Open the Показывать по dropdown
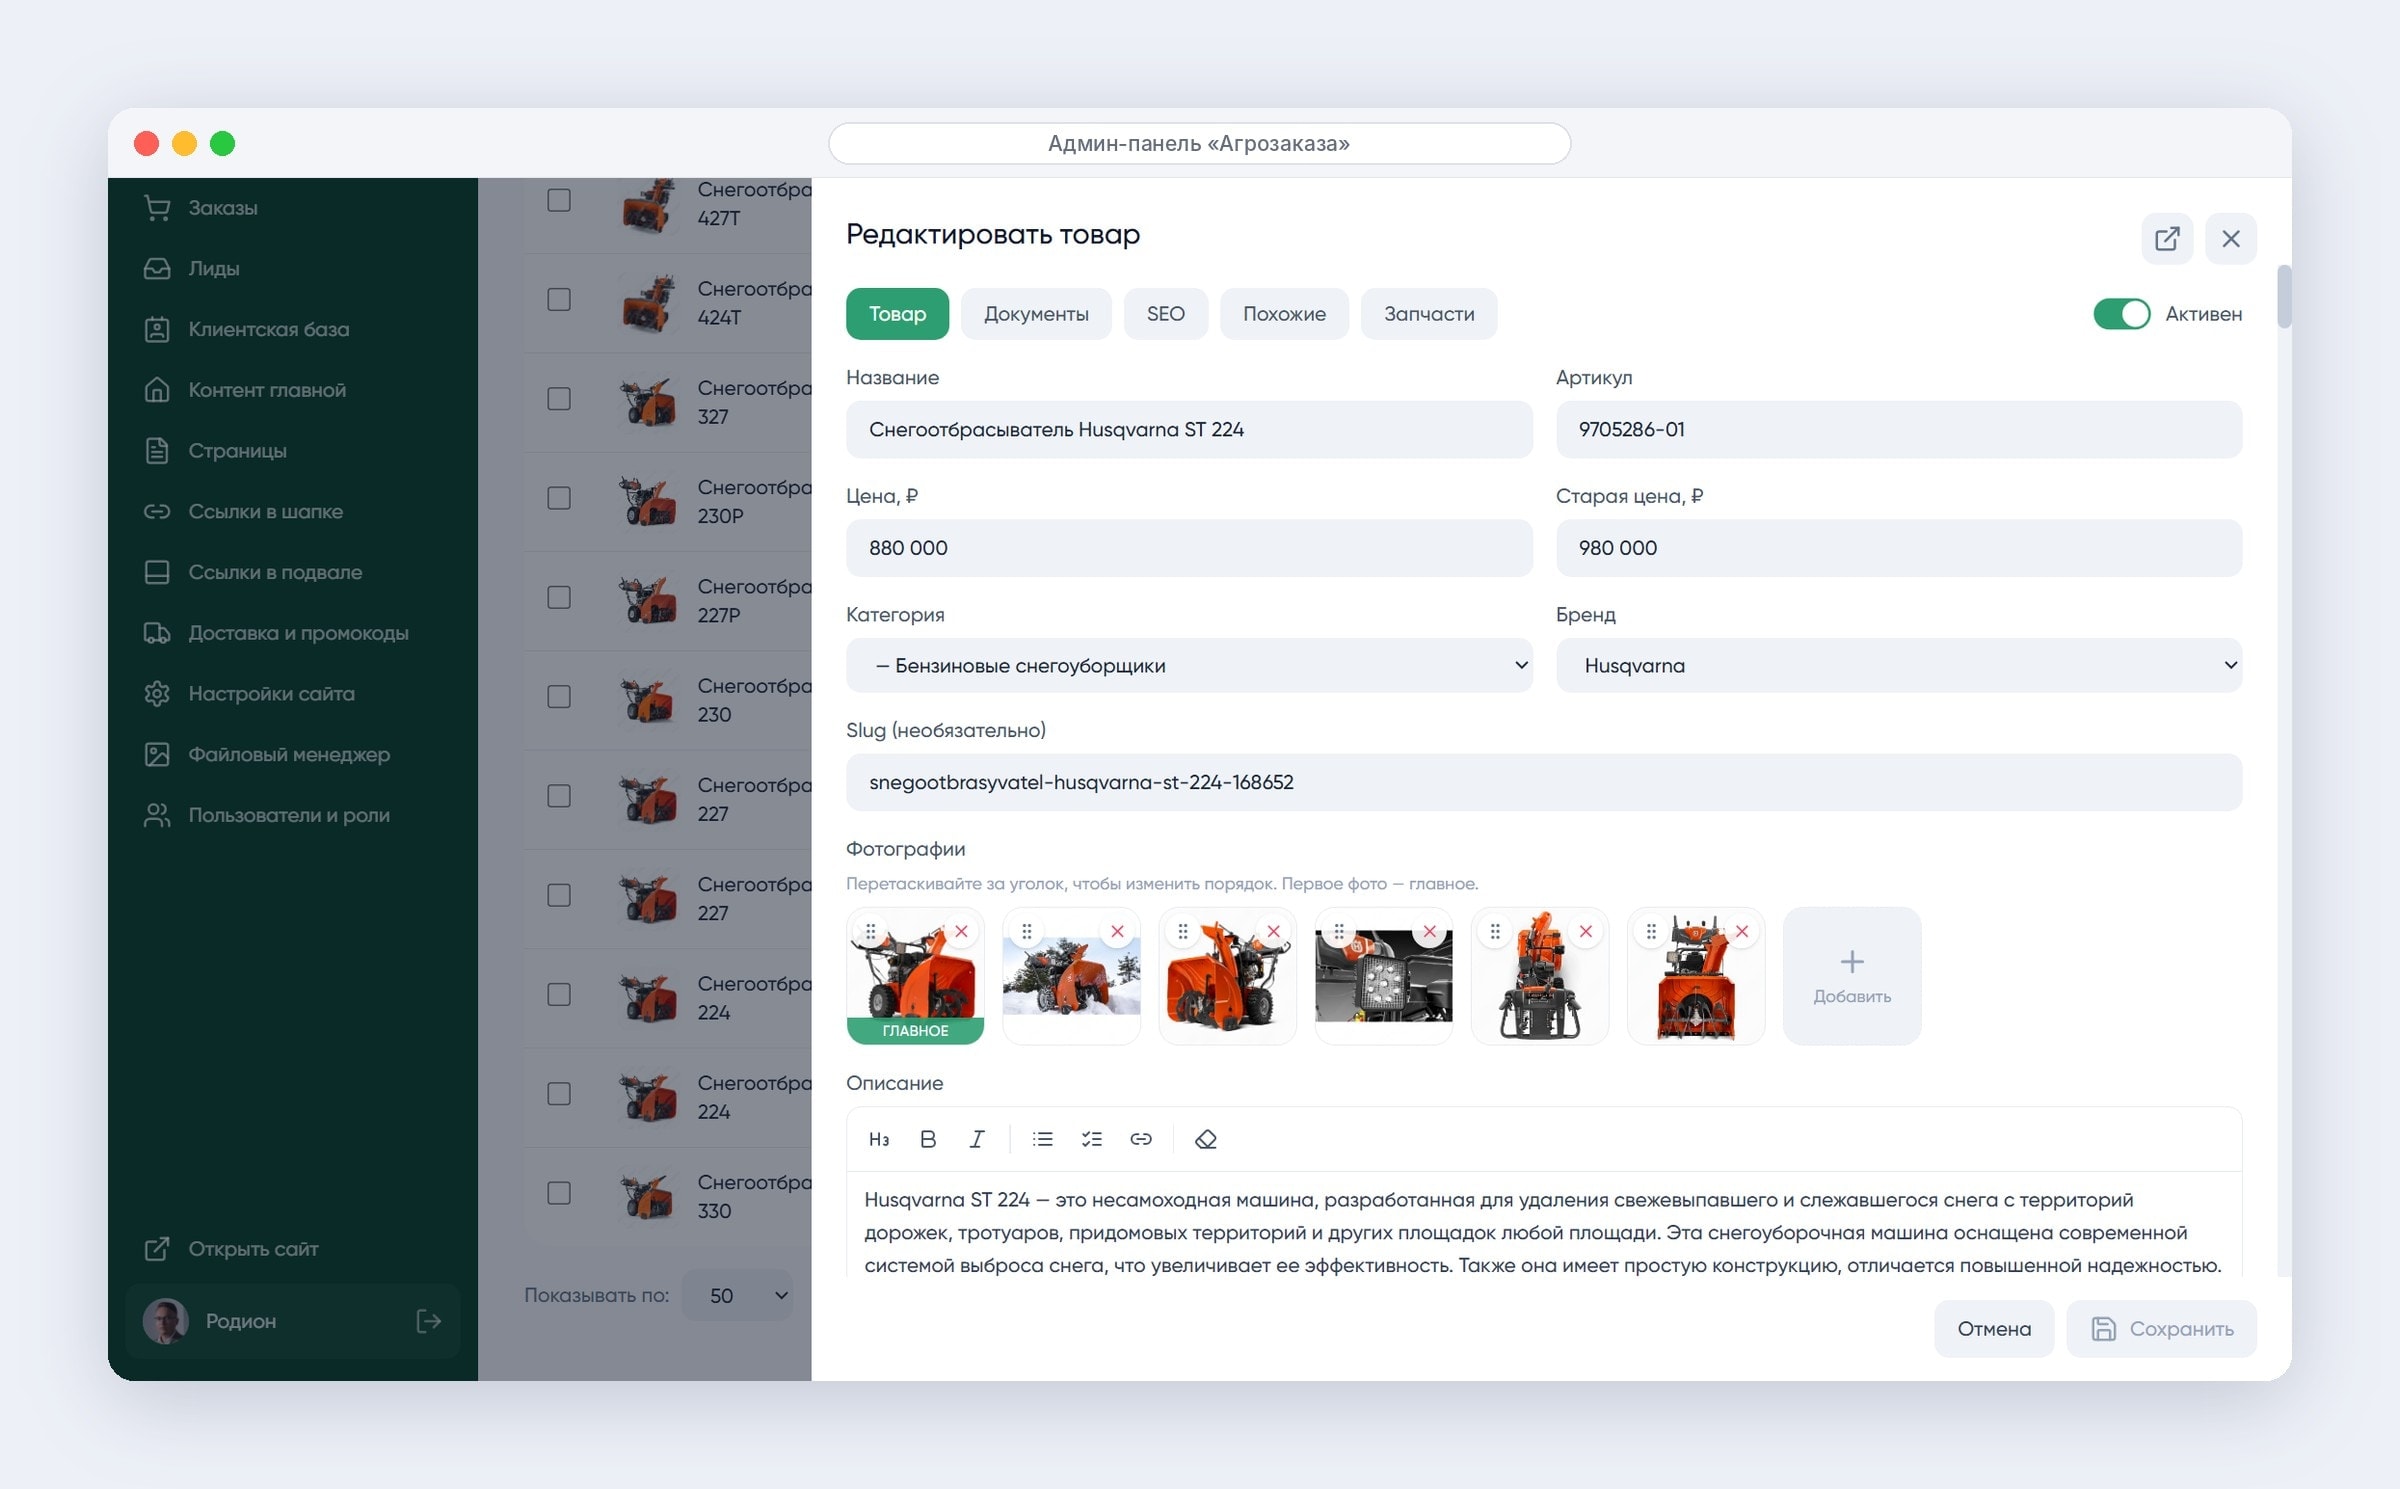This screenshot has width=2400, height=1489. coord(738,1295)
